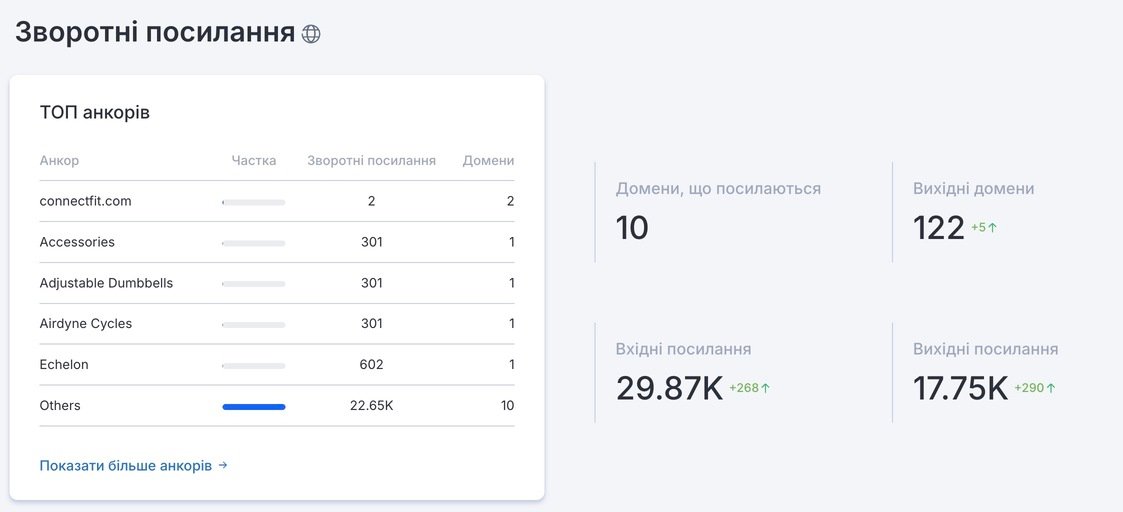This screenshot has height=512, width=1123.
Task: Click the blue share bar for Others
Action: click(254, 407)
